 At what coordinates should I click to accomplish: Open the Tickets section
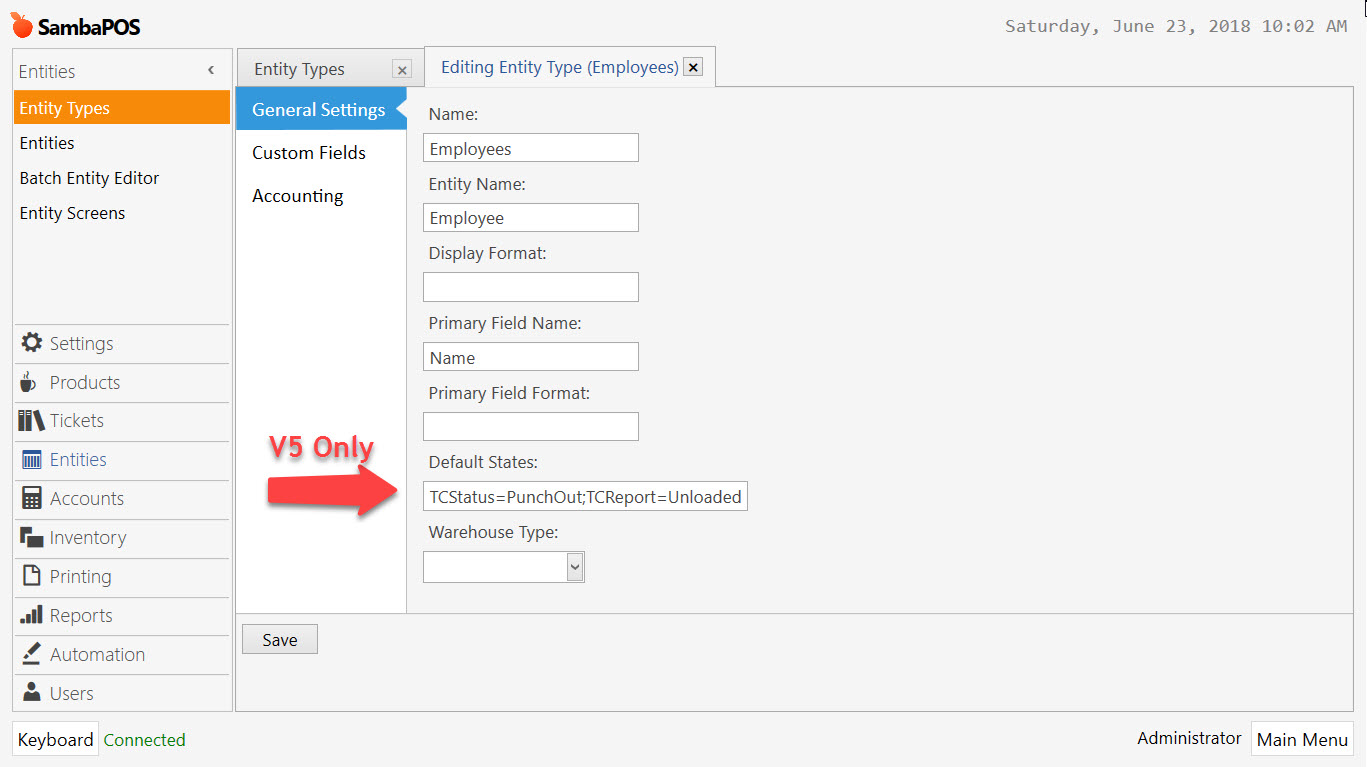pyautogui.click(x=74, y=421)
